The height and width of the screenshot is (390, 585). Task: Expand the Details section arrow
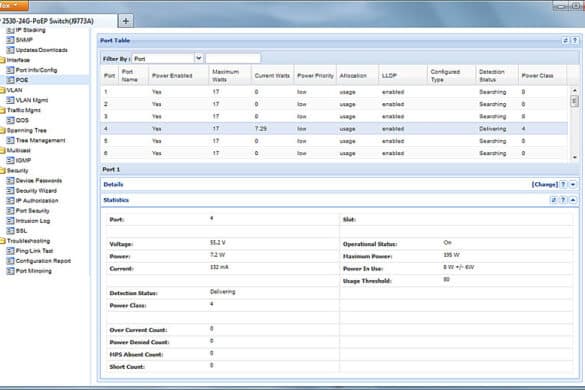click(x=573, y=184)
